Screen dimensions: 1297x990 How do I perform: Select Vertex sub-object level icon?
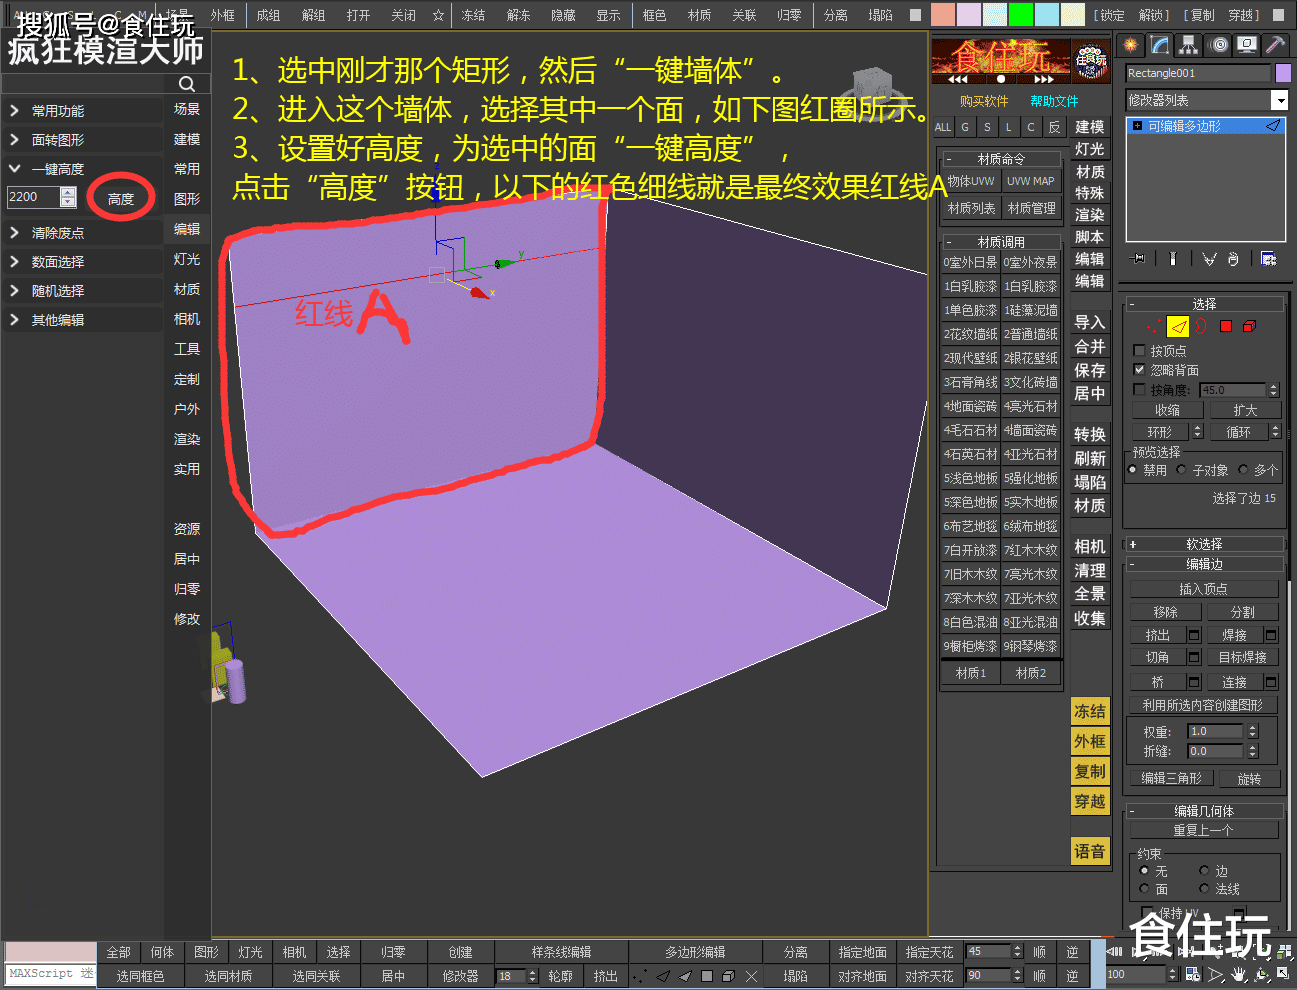pyautogui.click(x=1154, y=326)
